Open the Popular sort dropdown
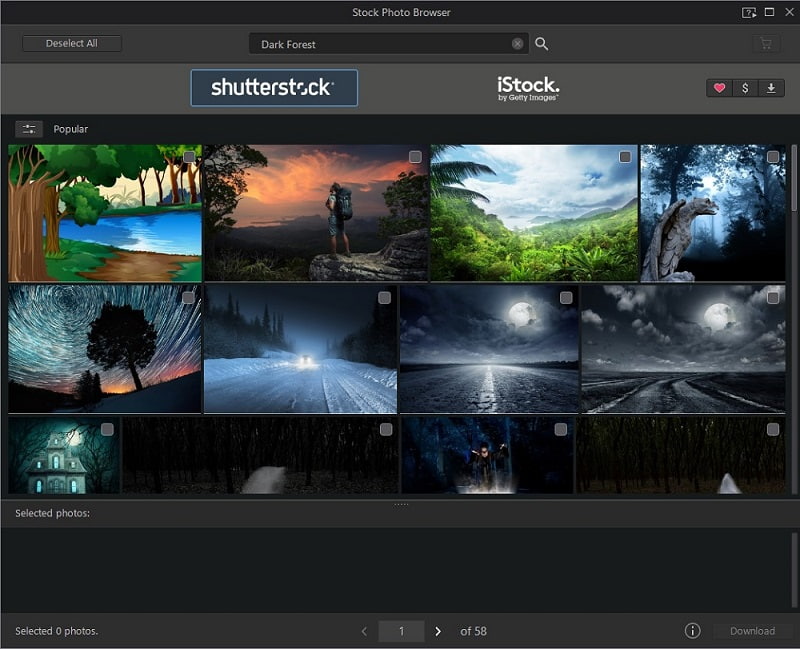800x649 pixels. coord(71,128)
